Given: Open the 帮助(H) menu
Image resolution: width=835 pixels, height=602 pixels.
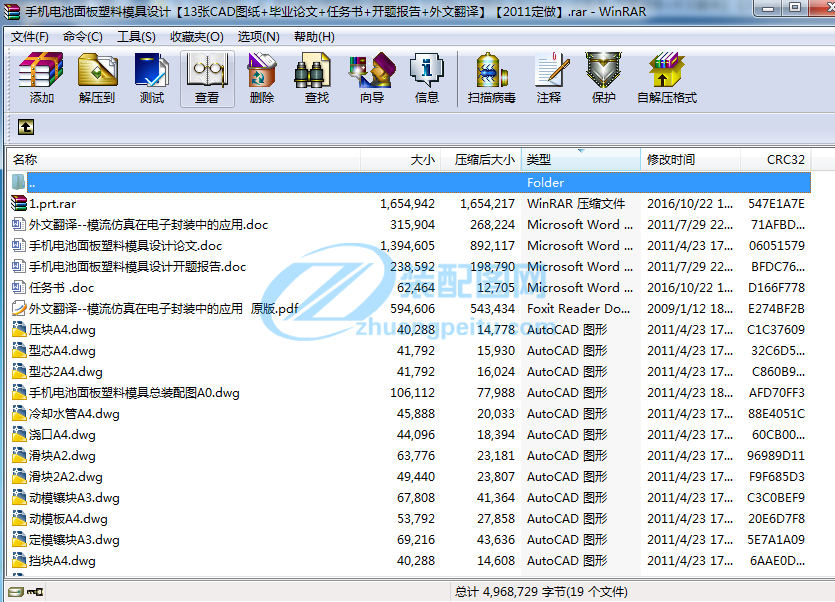Looking at the screenshot, I should click(314, 37).
